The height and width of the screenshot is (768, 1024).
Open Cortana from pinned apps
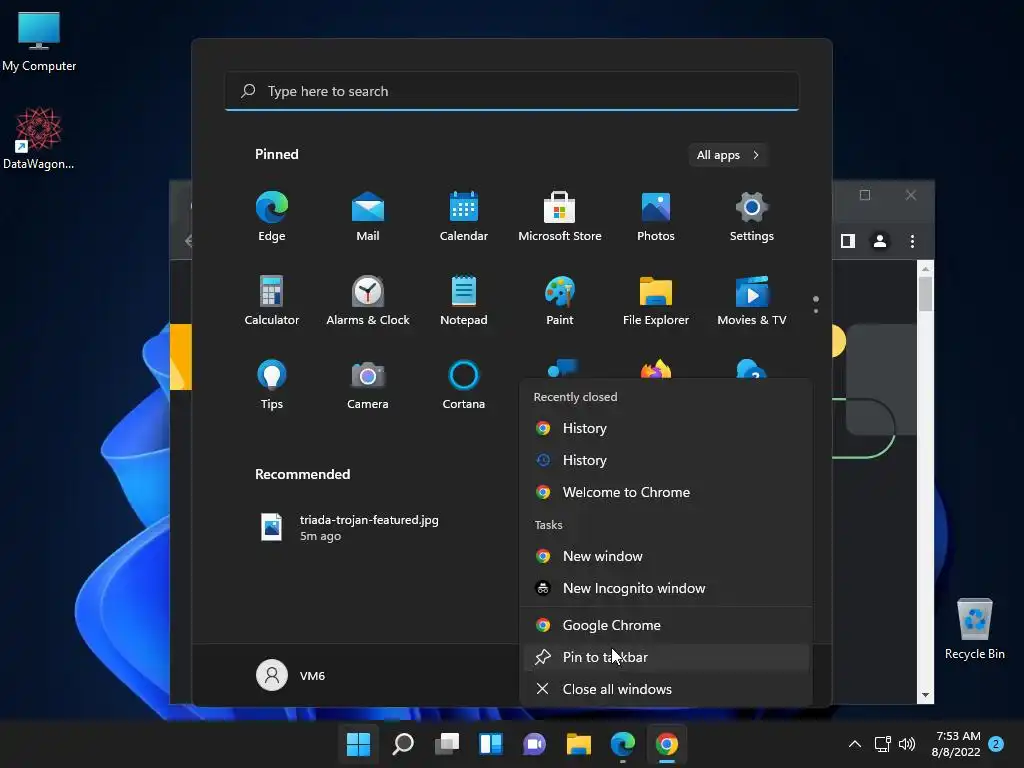point(464,385)
